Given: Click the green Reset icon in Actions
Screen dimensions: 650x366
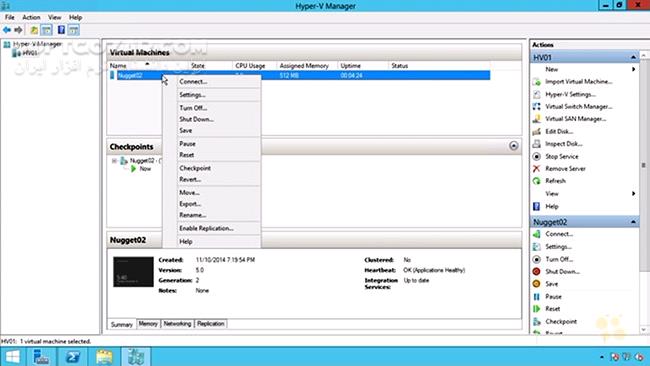Looking at the screenshot, I should (536, 309).
